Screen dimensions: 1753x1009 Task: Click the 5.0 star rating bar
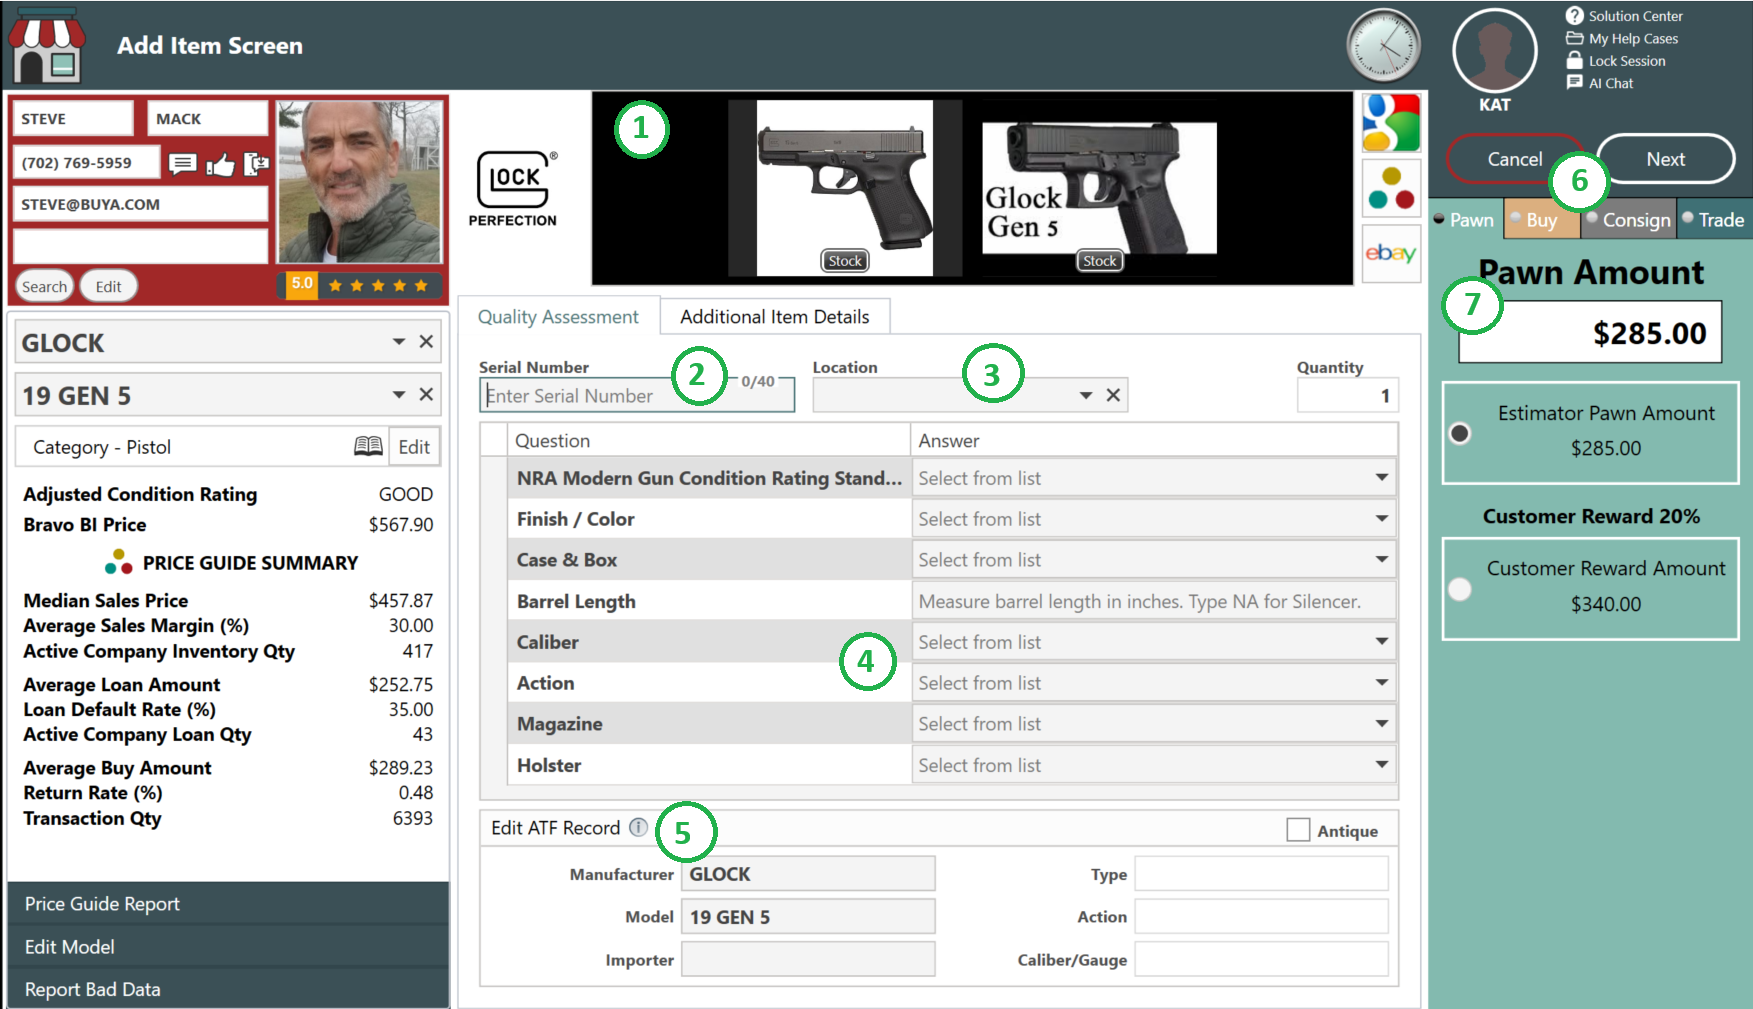[x=359, y=285]
